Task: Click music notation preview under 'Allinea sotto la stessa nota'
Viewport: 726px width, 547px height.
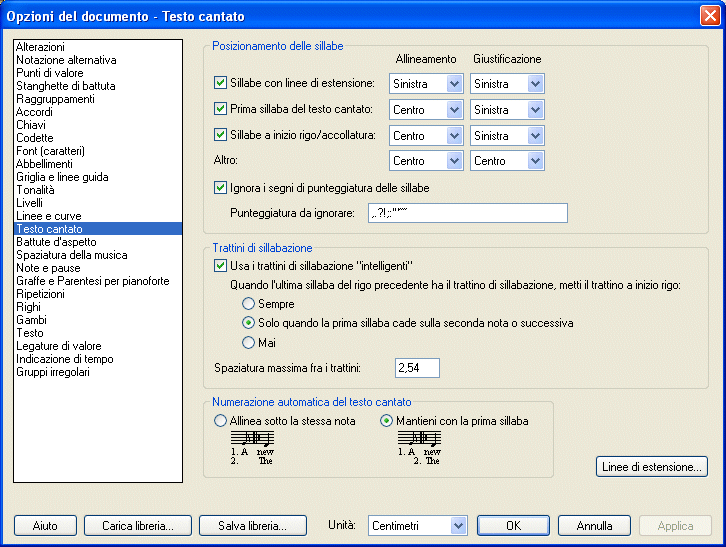Action: coord(252,448)
